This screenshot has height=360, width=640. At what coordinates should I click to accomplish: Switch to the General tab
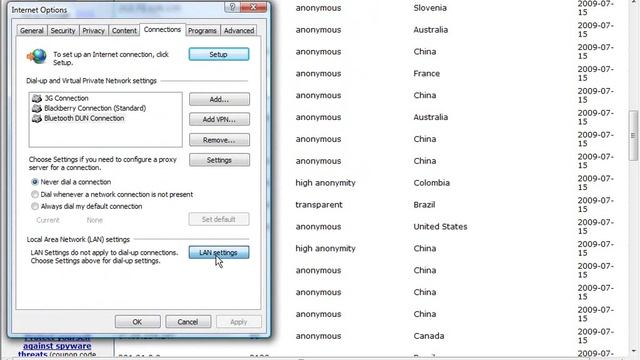[32, 31]
